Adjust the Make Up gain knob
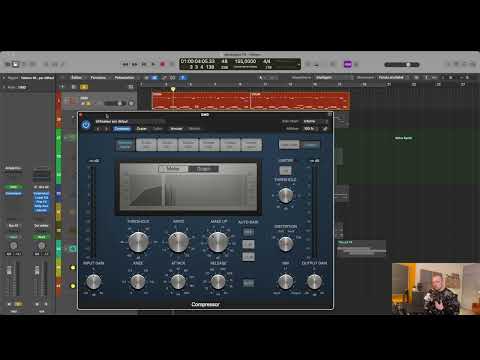 (x=218, y=242)
